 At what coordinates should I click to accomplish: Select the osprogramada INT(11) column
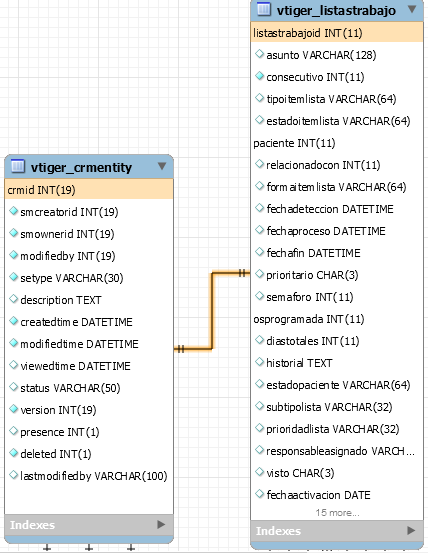(337, 319)
